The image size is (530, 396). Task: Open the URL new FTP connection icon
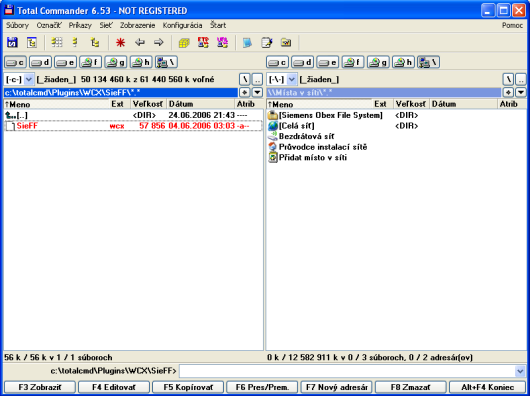click(222, 43)
